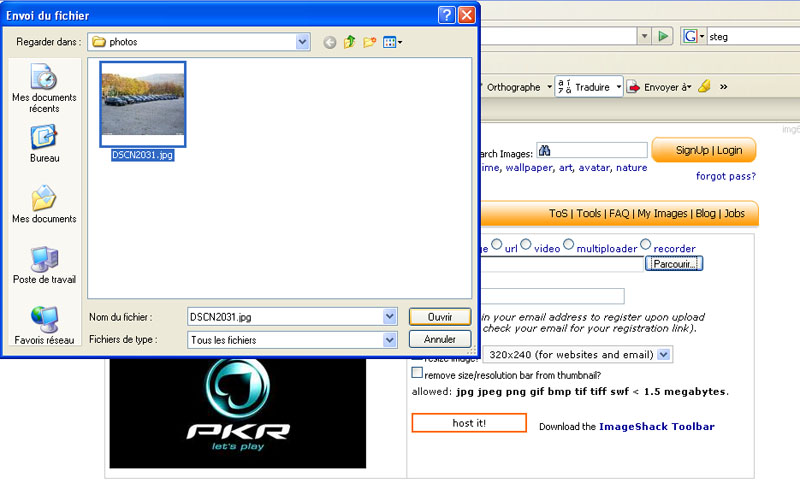Click the green Go arrow in browser

tap(663, 36)
